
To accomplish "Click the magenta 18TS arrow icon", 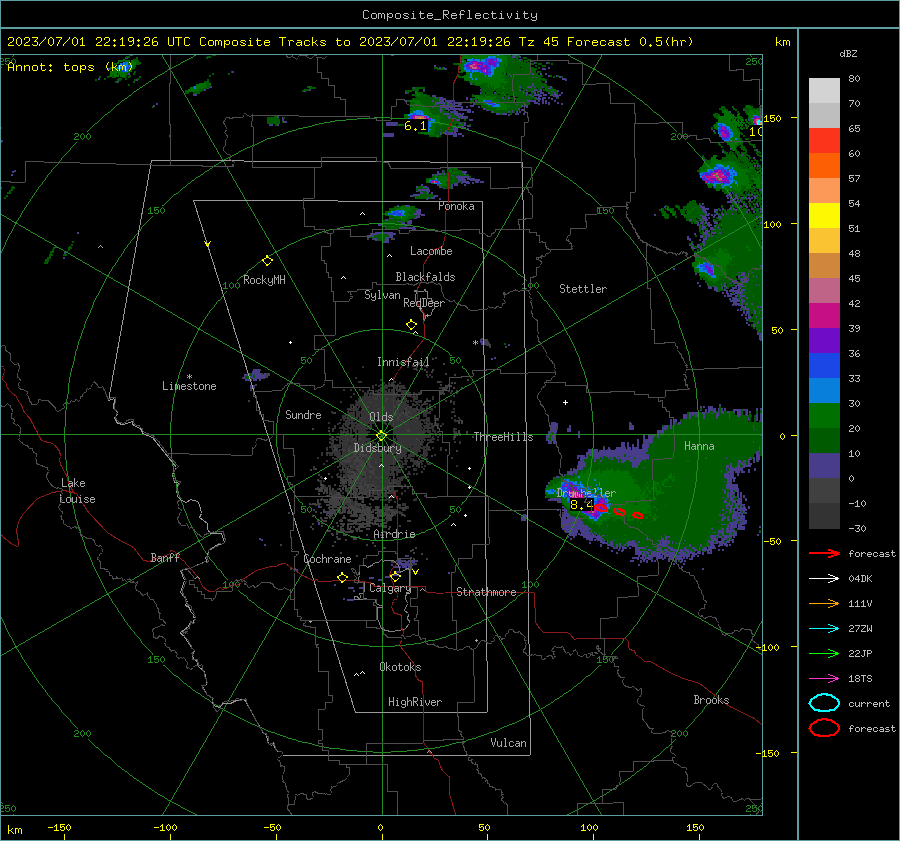I will (x=824, y=679).
